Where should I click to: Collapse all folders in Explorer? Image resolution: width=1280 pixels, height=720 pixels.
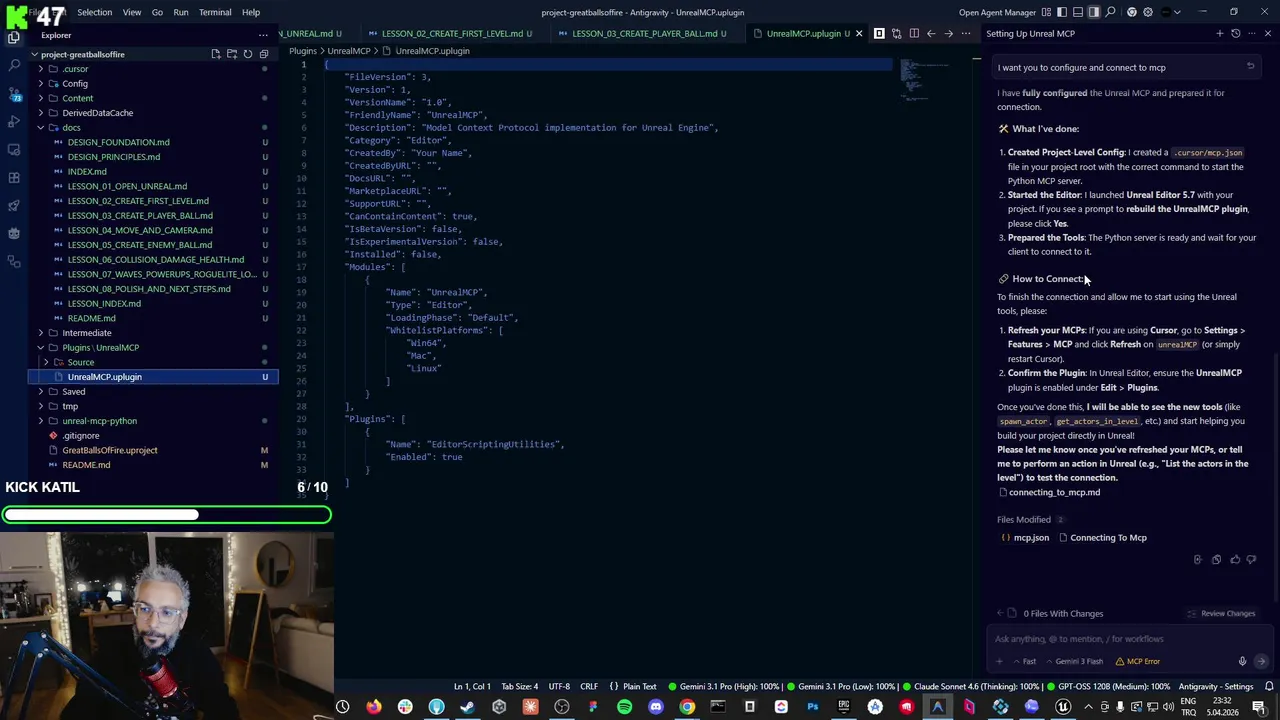263,54
